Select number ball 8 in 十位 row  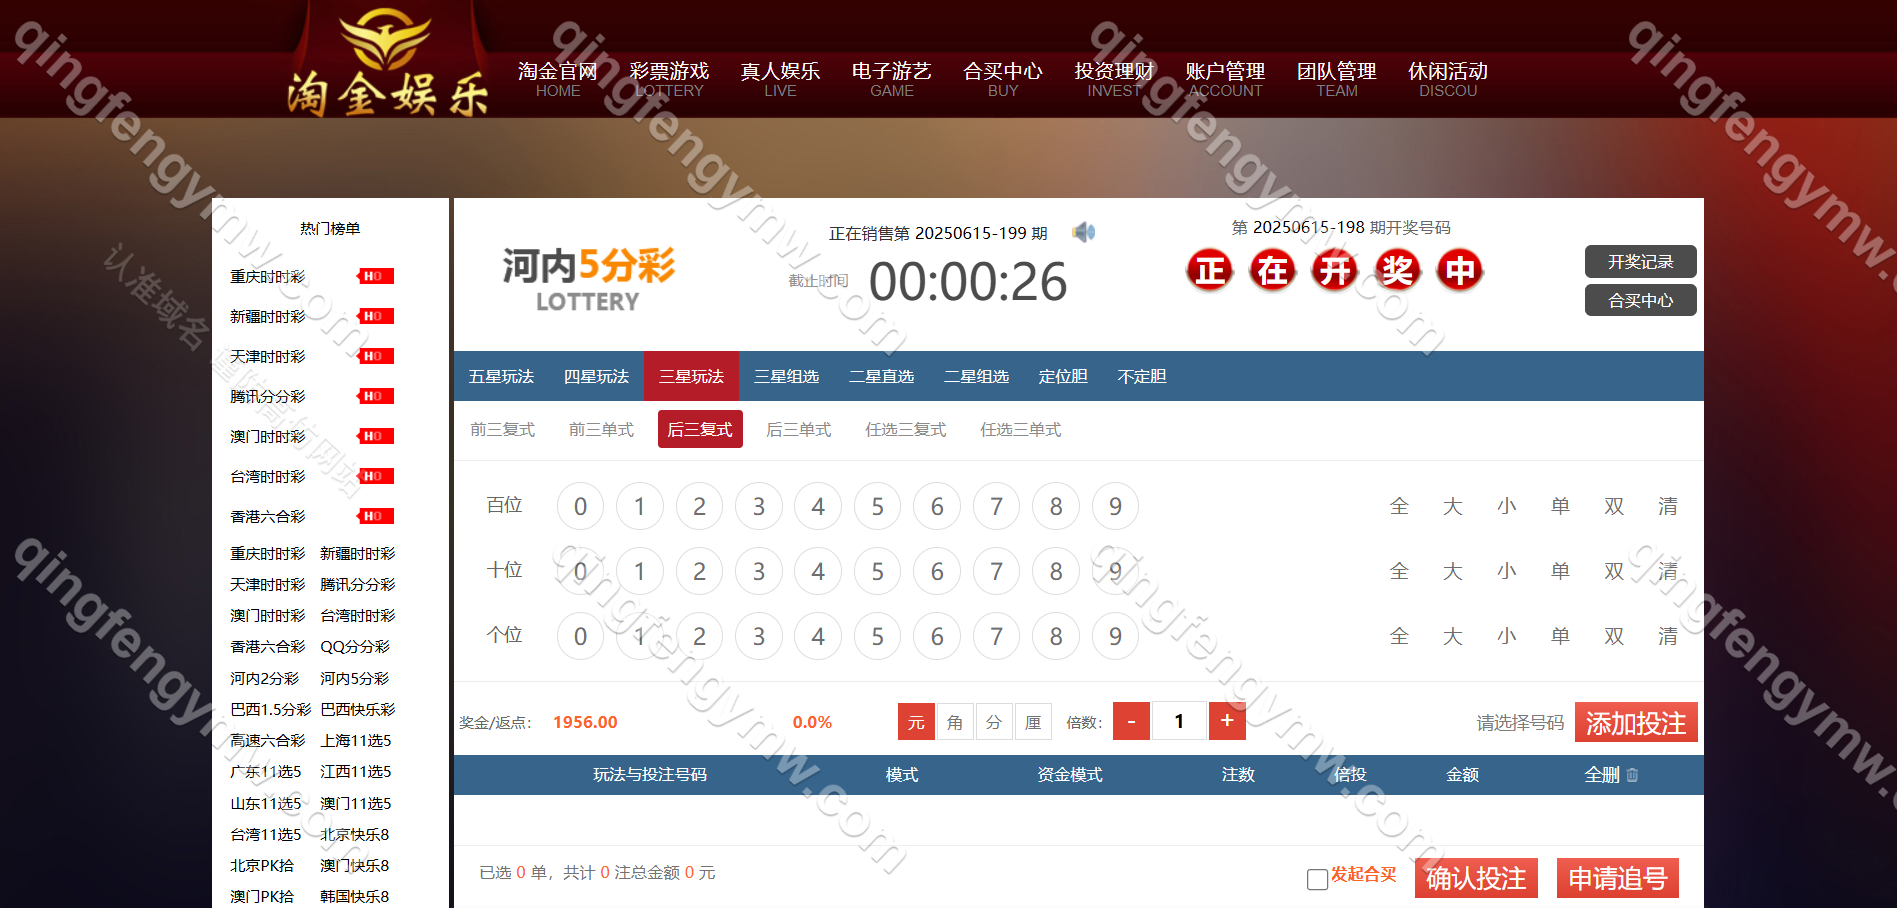click(1055, 572)
